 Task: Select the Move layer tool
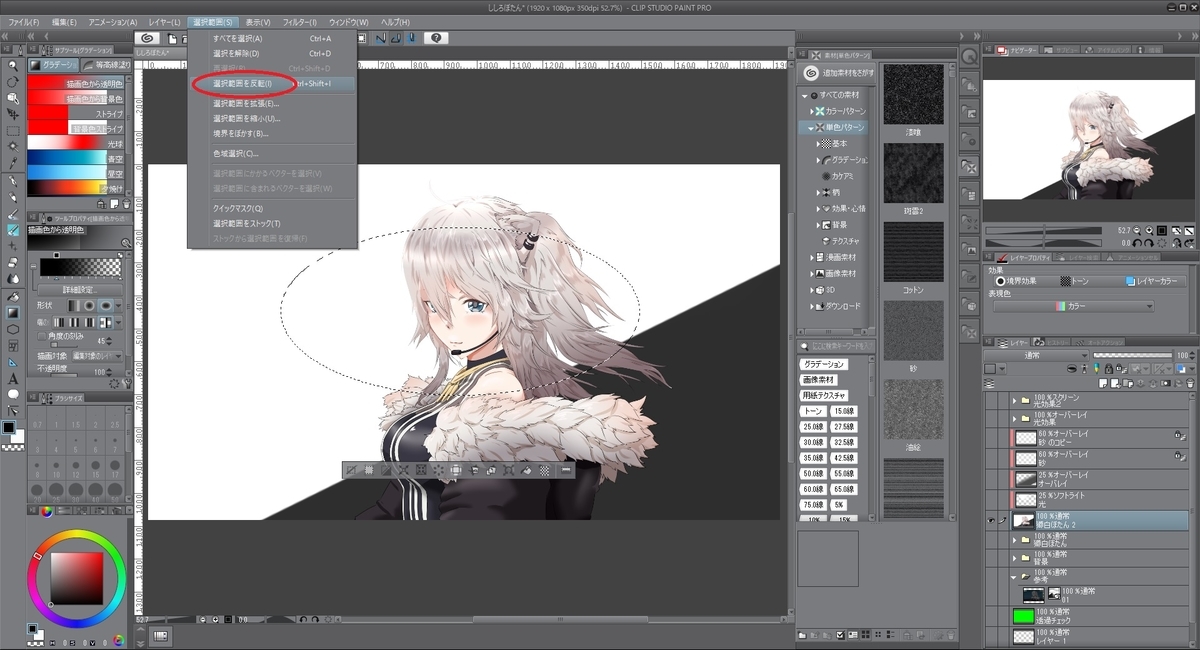coord(14,115)
